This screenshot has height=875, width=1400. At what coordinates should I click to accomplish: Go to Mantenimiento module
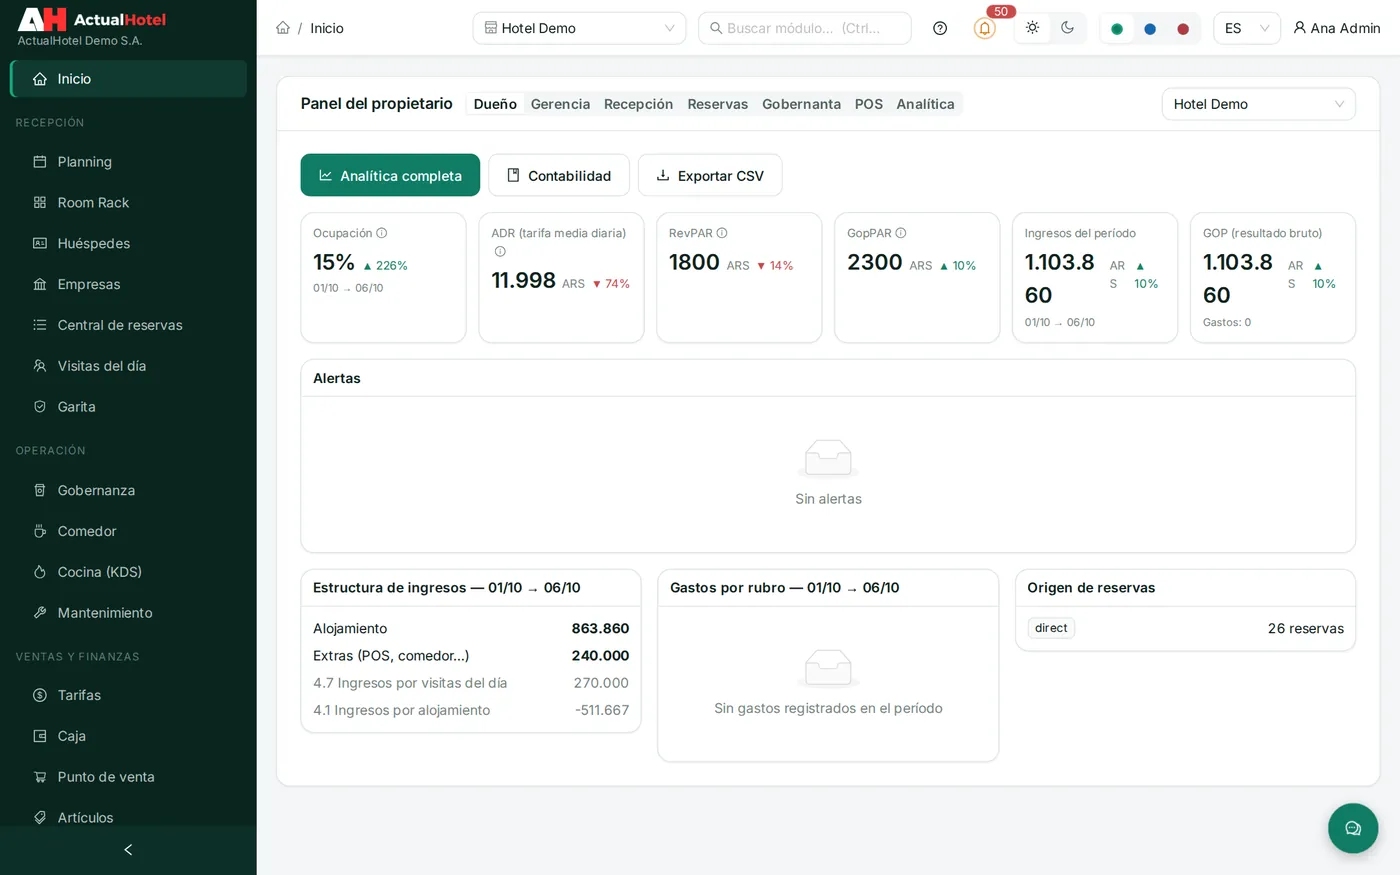point(128,613)
